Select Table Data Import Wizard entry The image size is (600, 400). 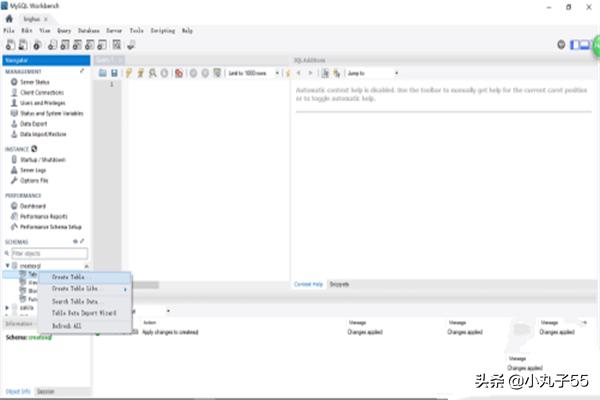pyautogui.click(x=85, y=313)
